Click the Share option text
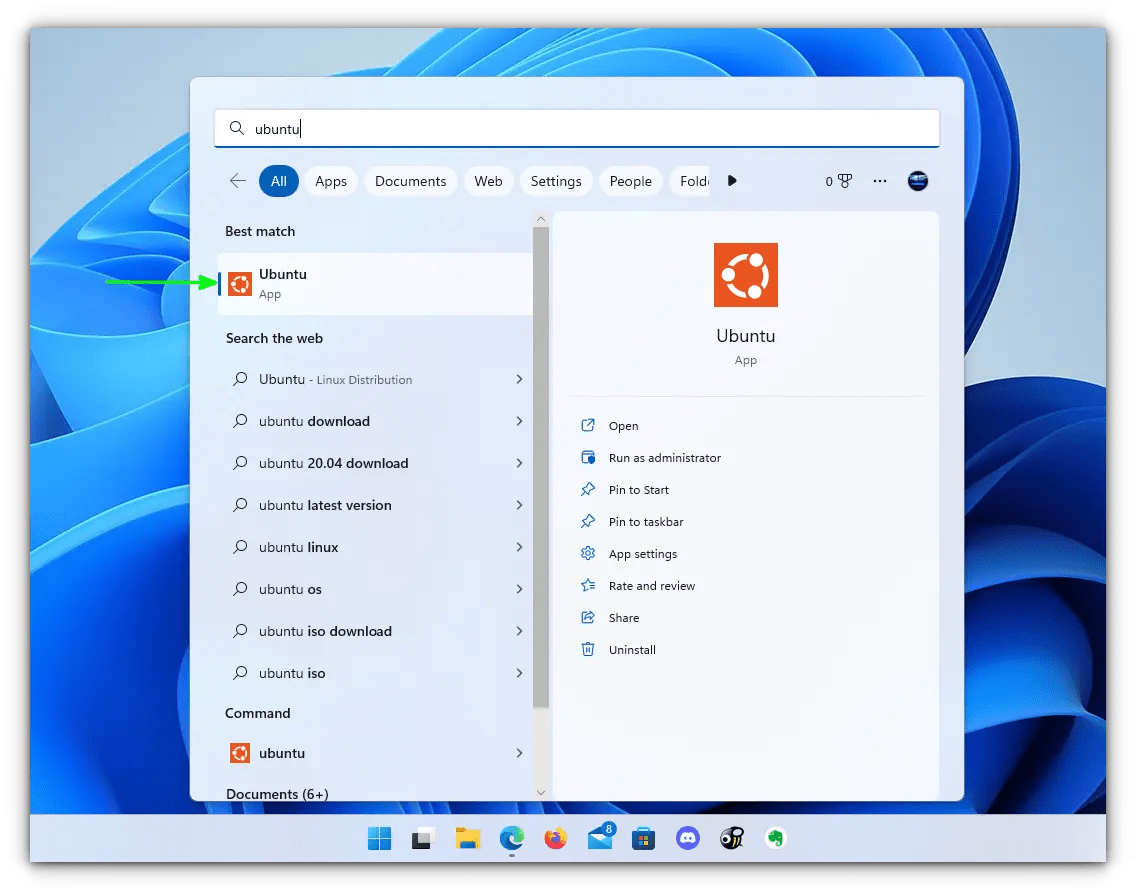Screen dimensions: 1136x894 pyautogui.click(x=624, y=618)
